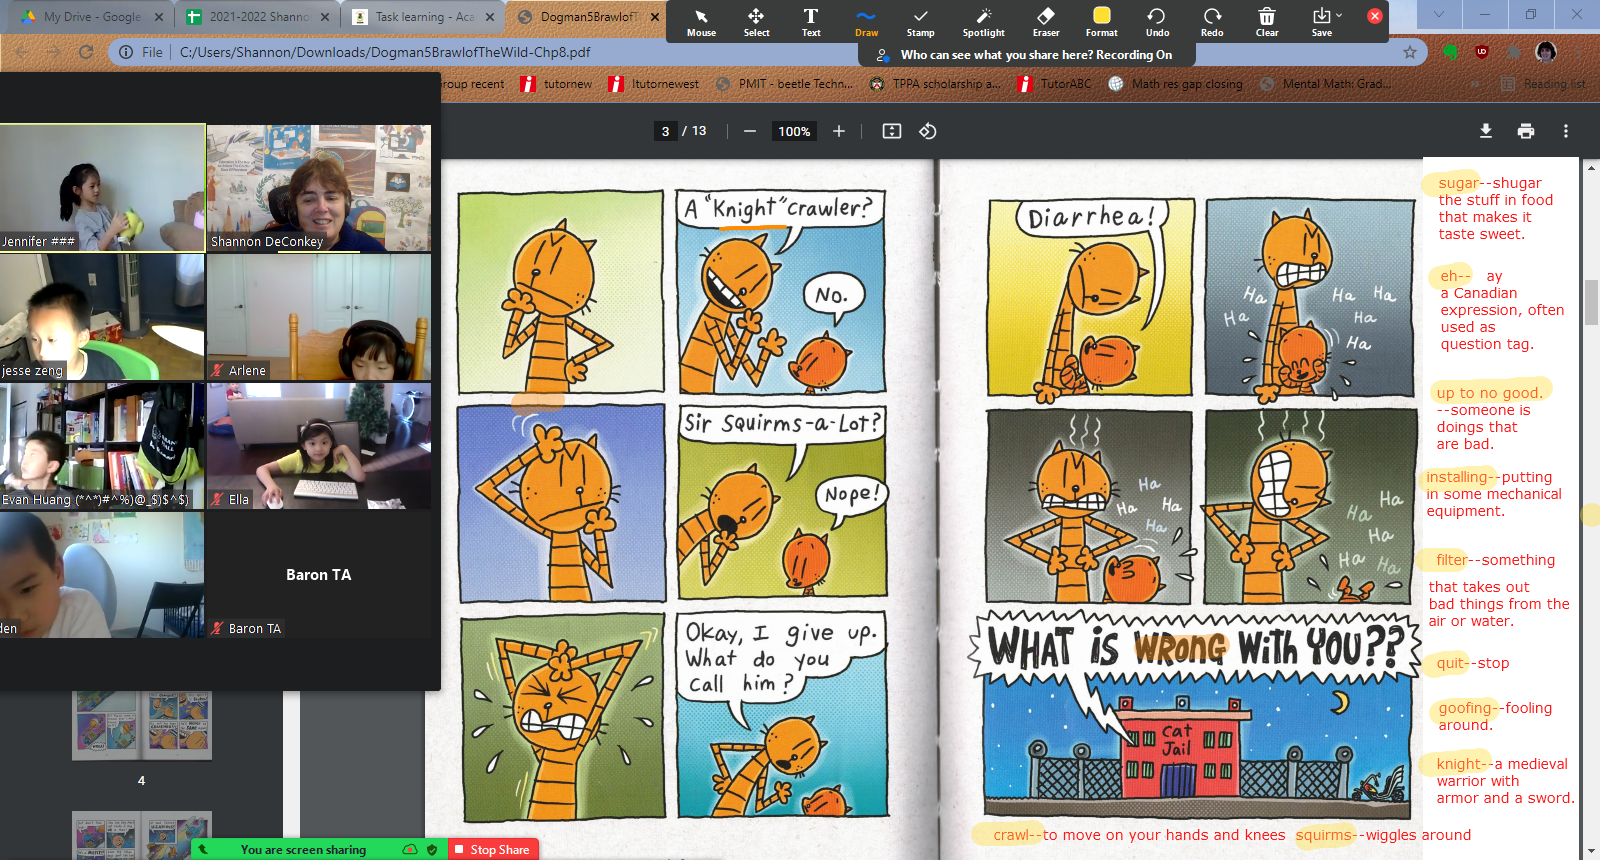View site information icon next to File

point(126,52)
